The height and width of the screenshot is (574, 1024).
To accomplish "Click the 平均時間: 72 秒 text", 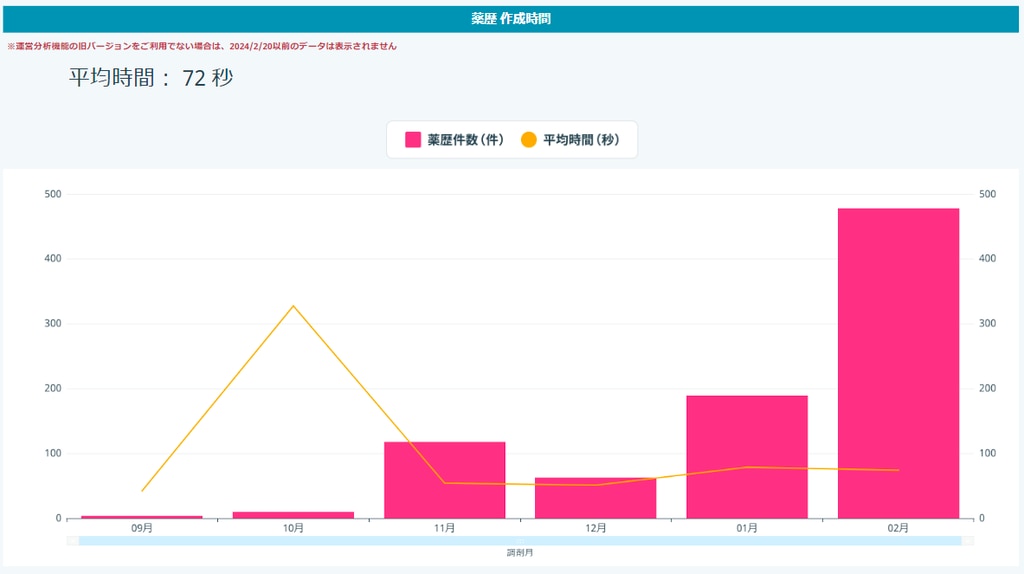I will tap(150, 78).
